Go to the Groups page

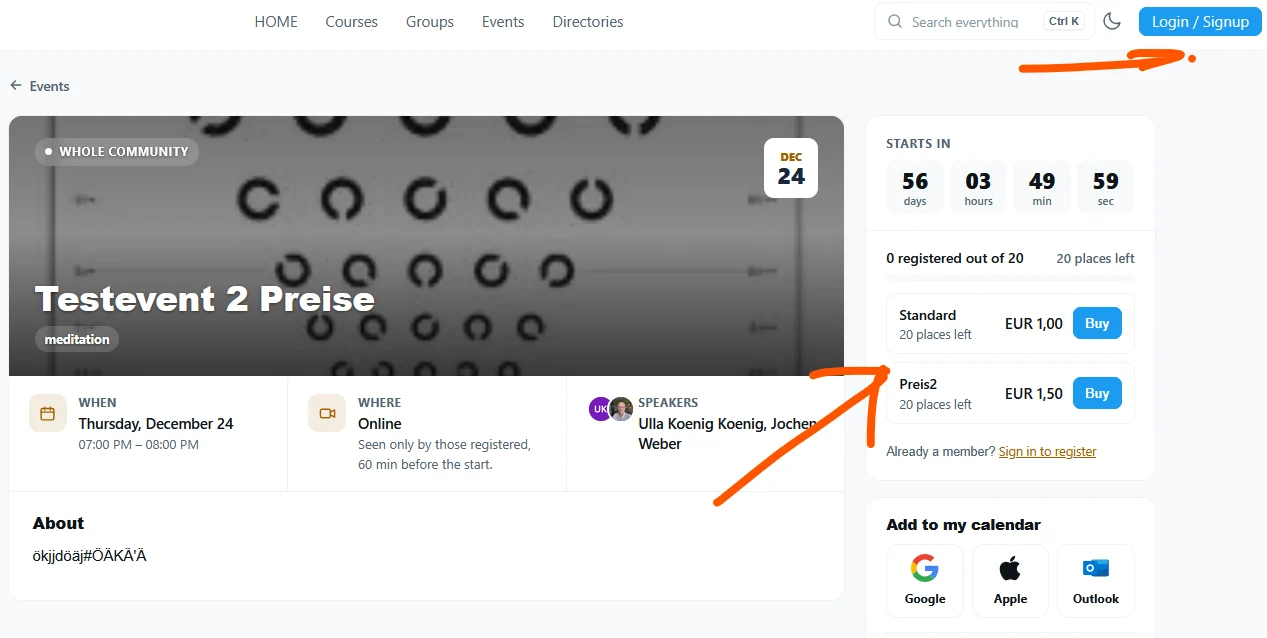tap(430, 22)
